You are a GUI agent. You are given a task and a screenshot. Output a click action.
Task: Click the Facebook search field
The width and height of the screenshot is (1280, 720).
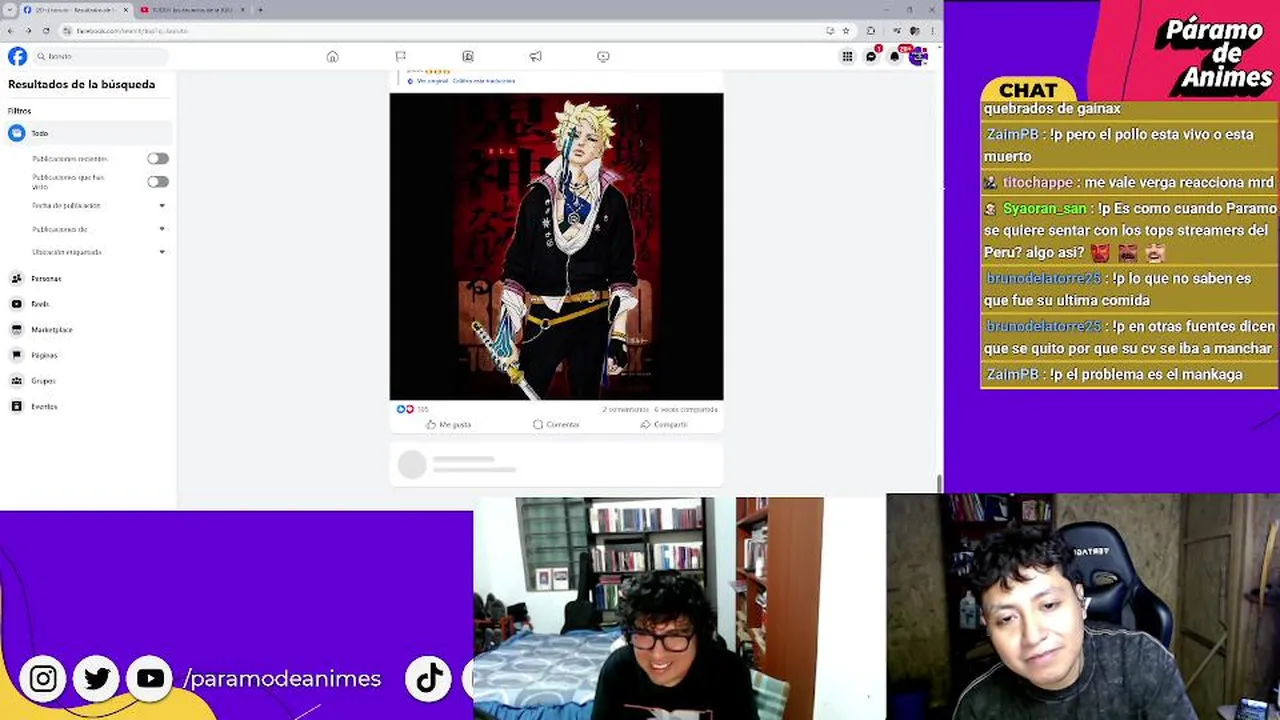(x=101, y=56)
